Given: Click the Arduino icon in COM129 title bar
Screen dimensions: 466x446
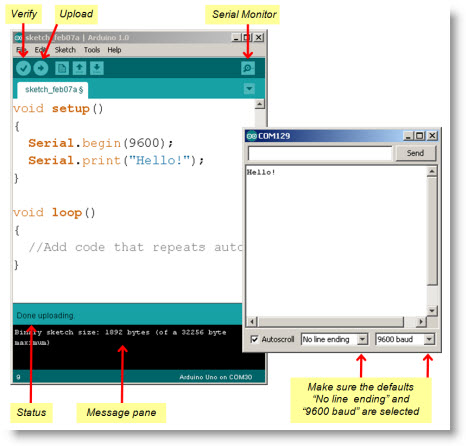Looking at the screenshot, I should pos(252,136).
